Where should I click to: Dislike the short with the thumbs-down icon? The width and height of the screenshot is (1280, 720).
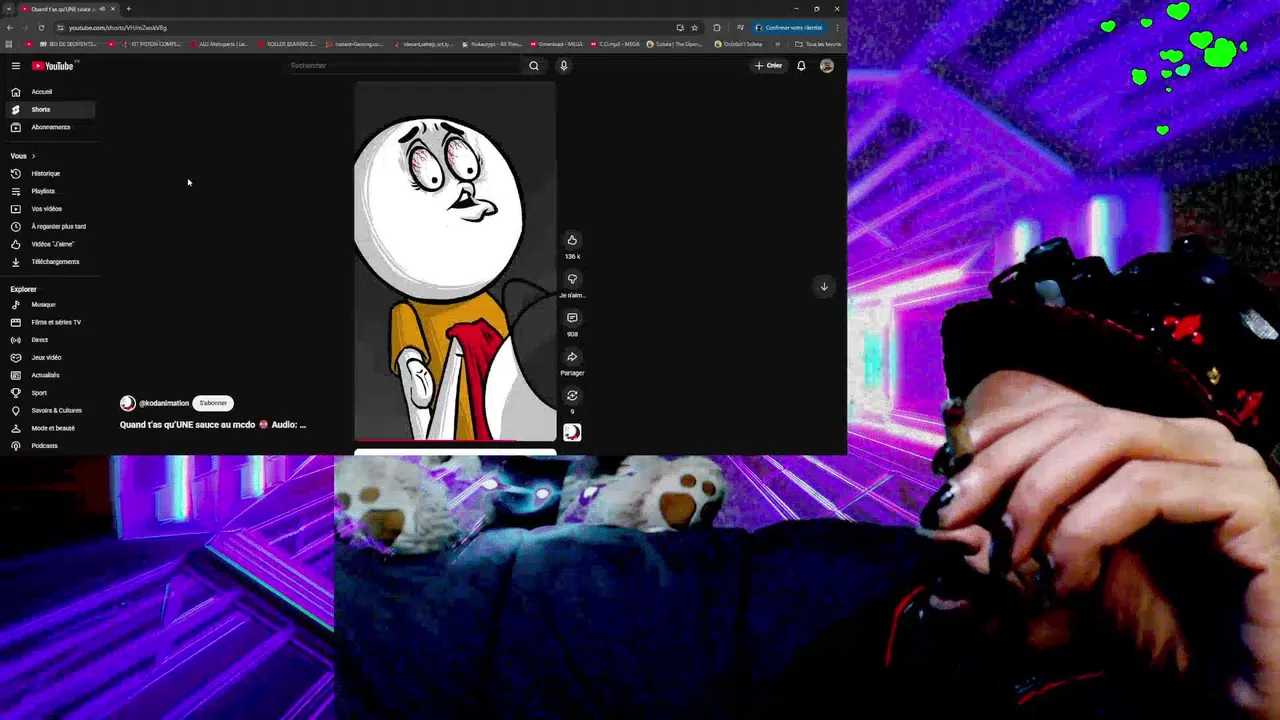[x=572, y=279]
